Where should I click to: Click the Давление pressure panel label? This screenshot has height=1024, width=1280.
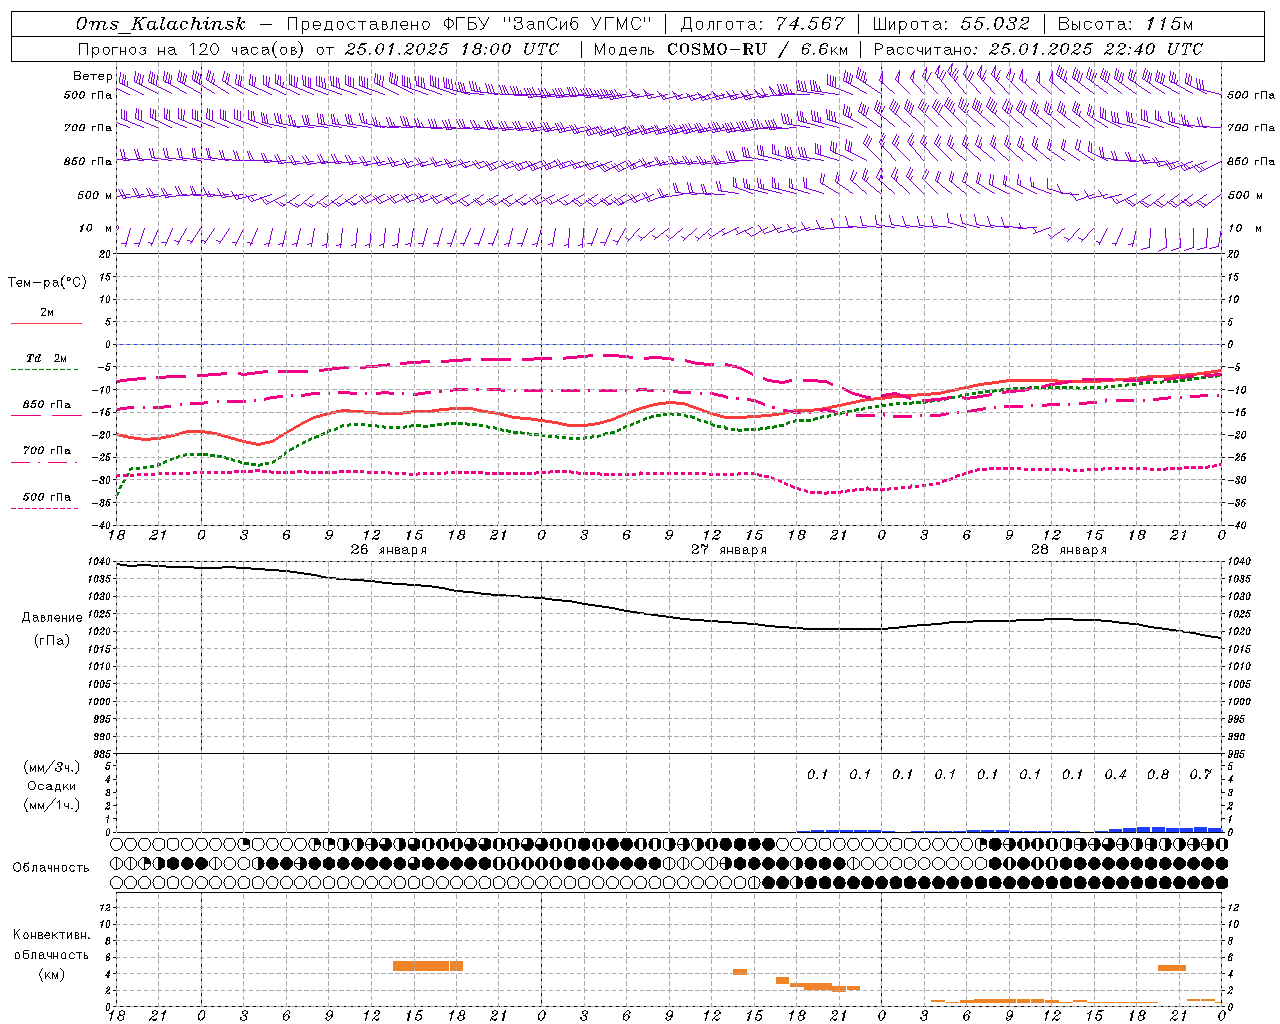(52, 618)
